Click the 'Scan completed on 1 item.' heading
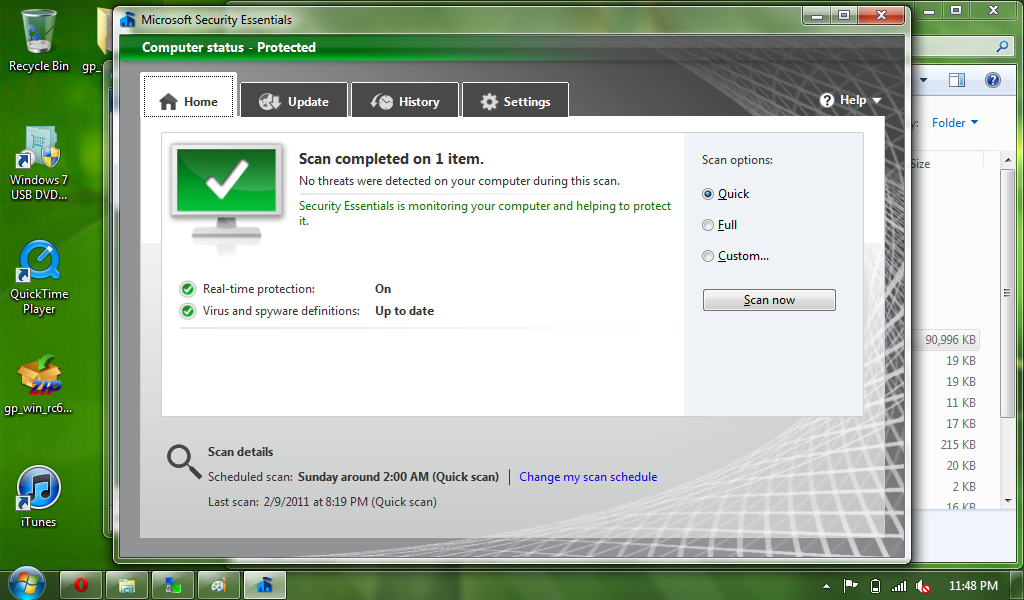 [391, 159]
